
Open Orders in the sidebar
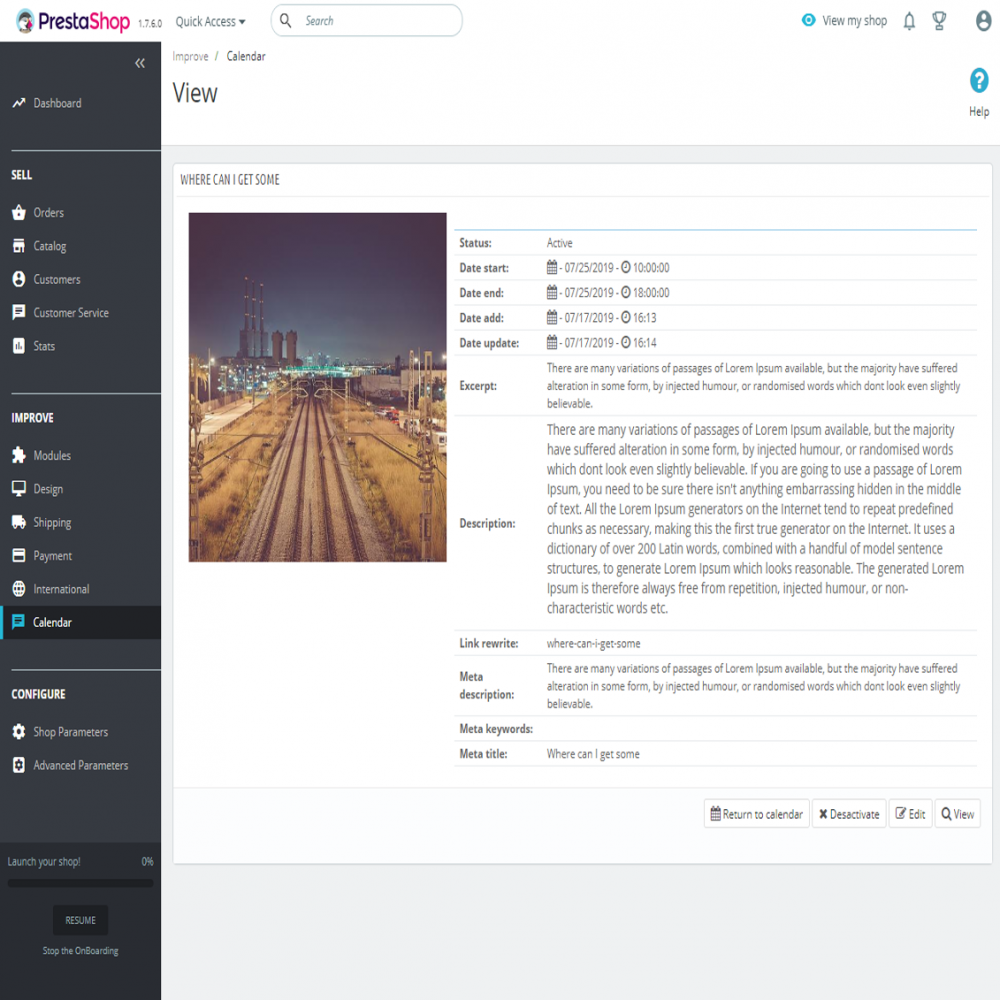(48, 213)
